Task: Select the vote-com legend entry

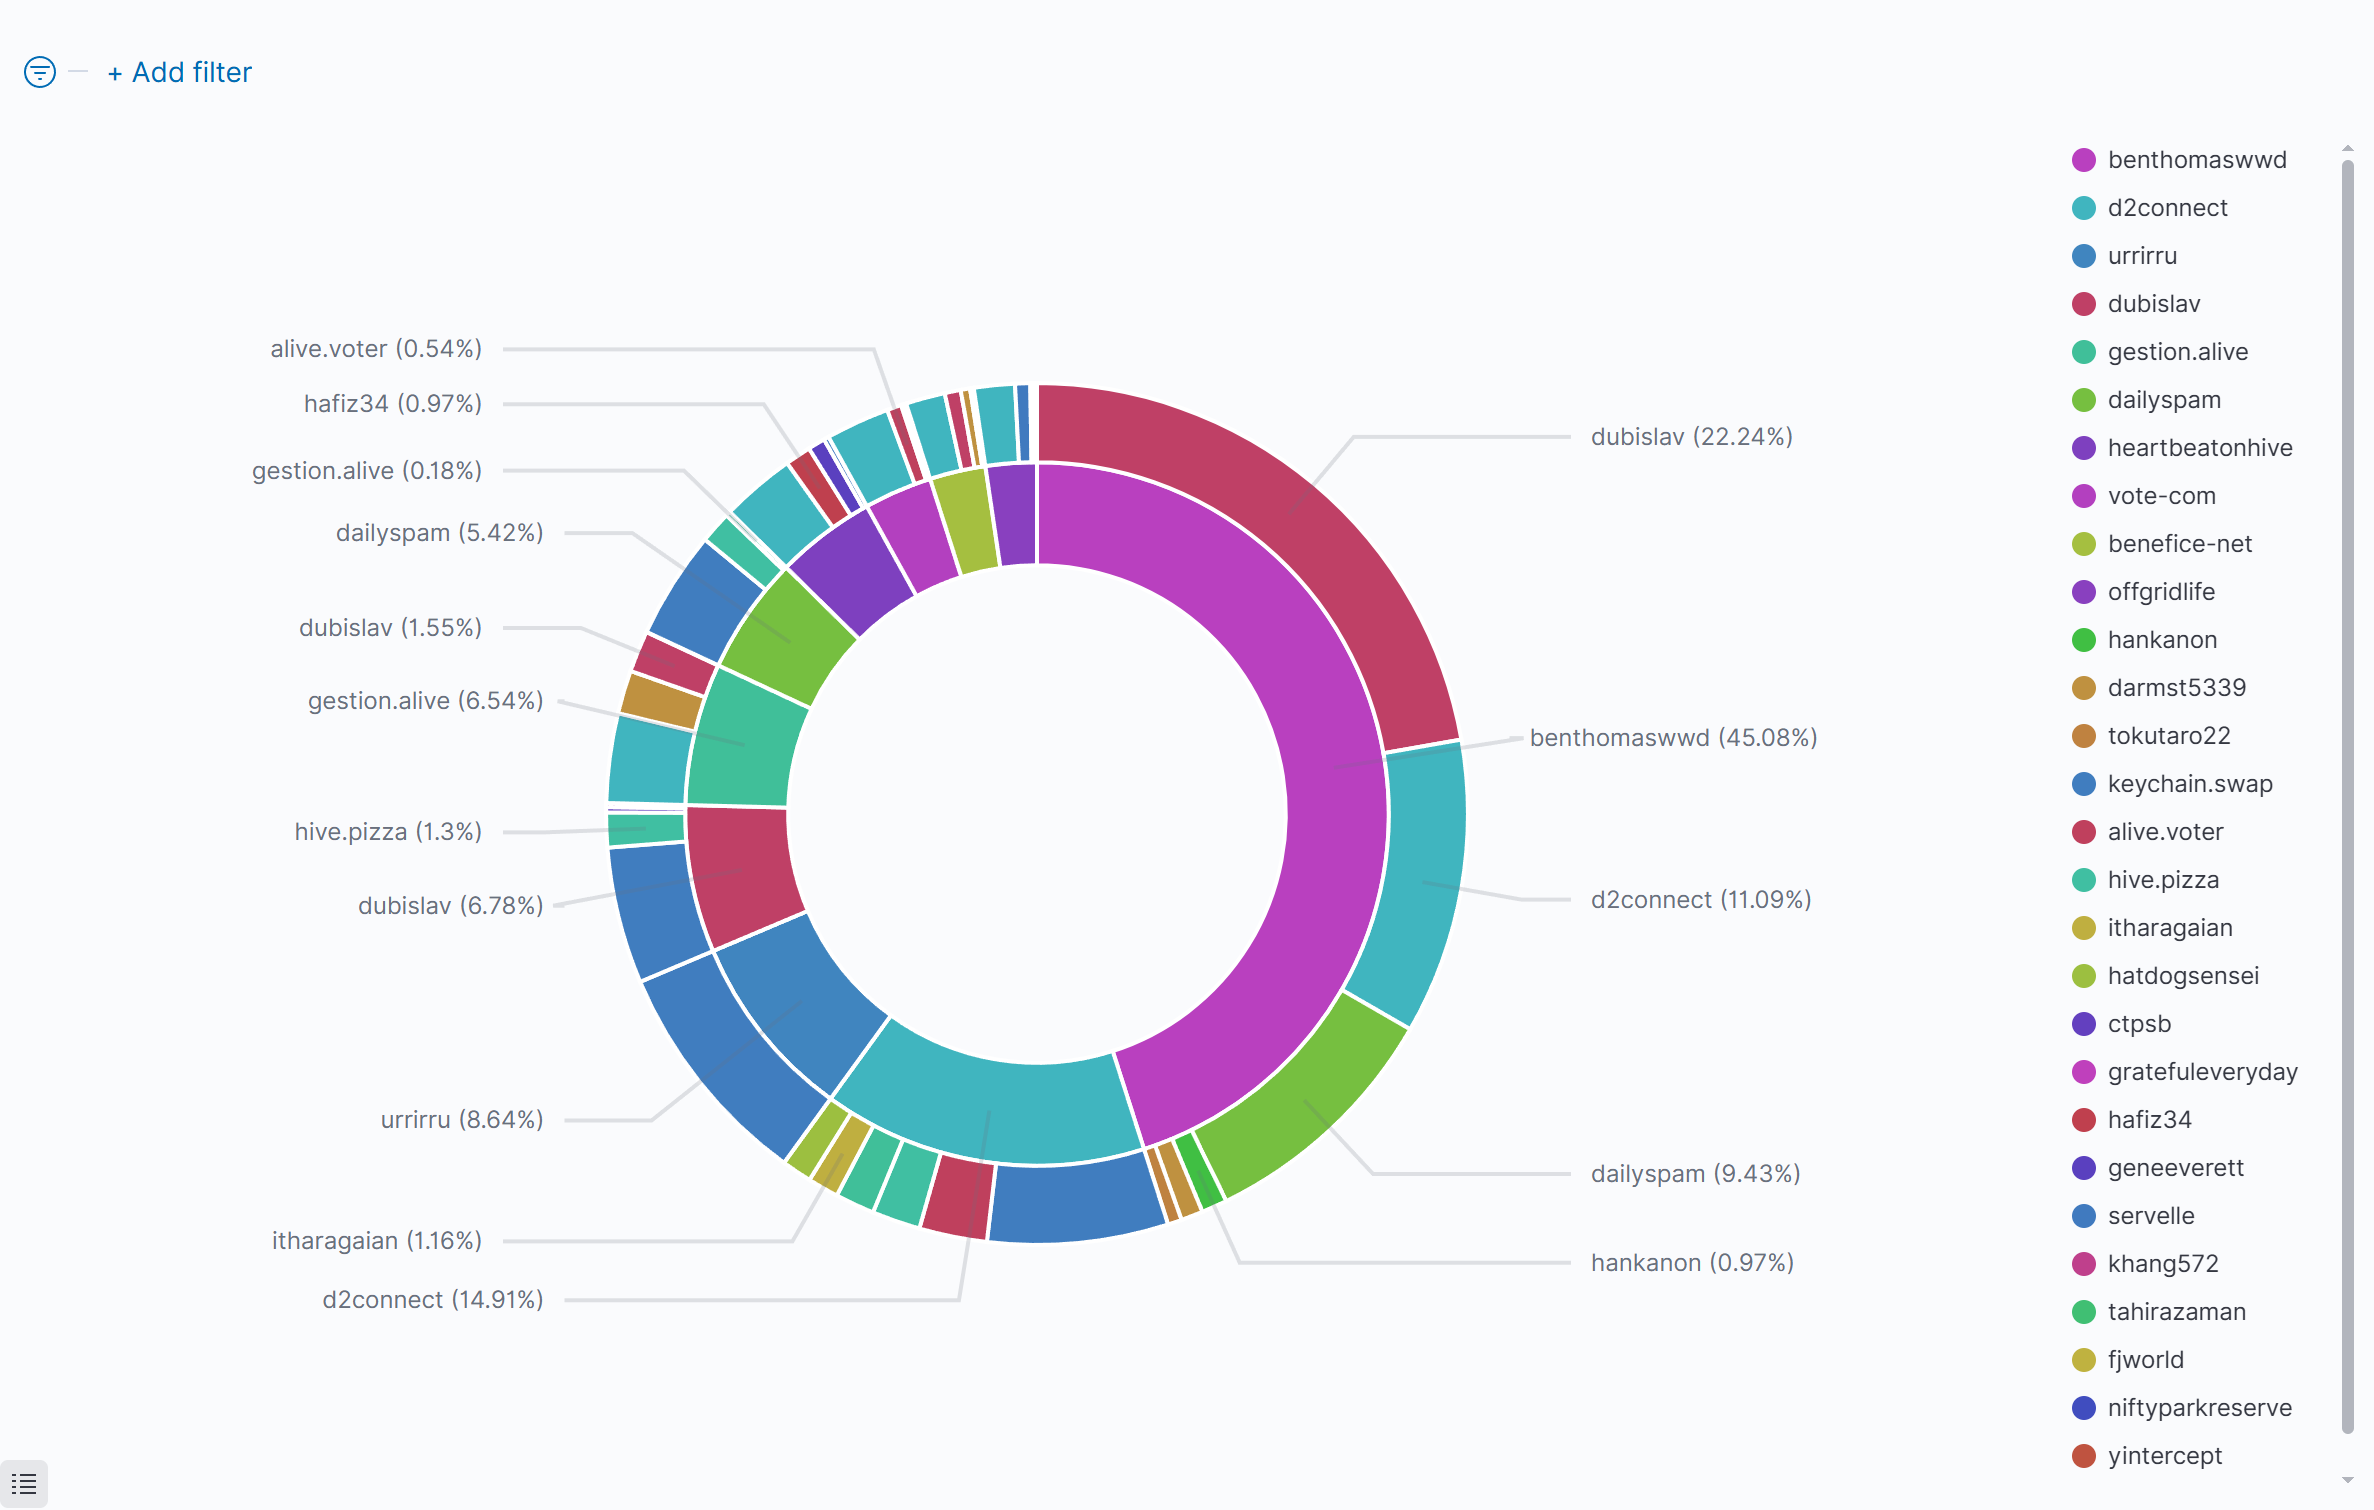Action: click(2160, 496)
